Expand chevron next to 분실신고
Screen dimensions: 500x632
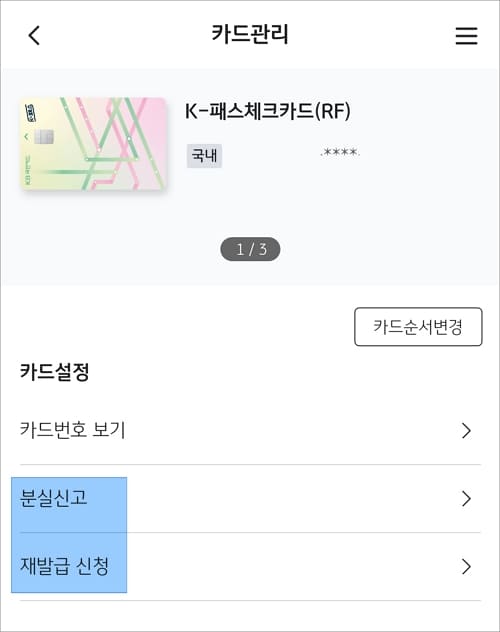[467, 499]
